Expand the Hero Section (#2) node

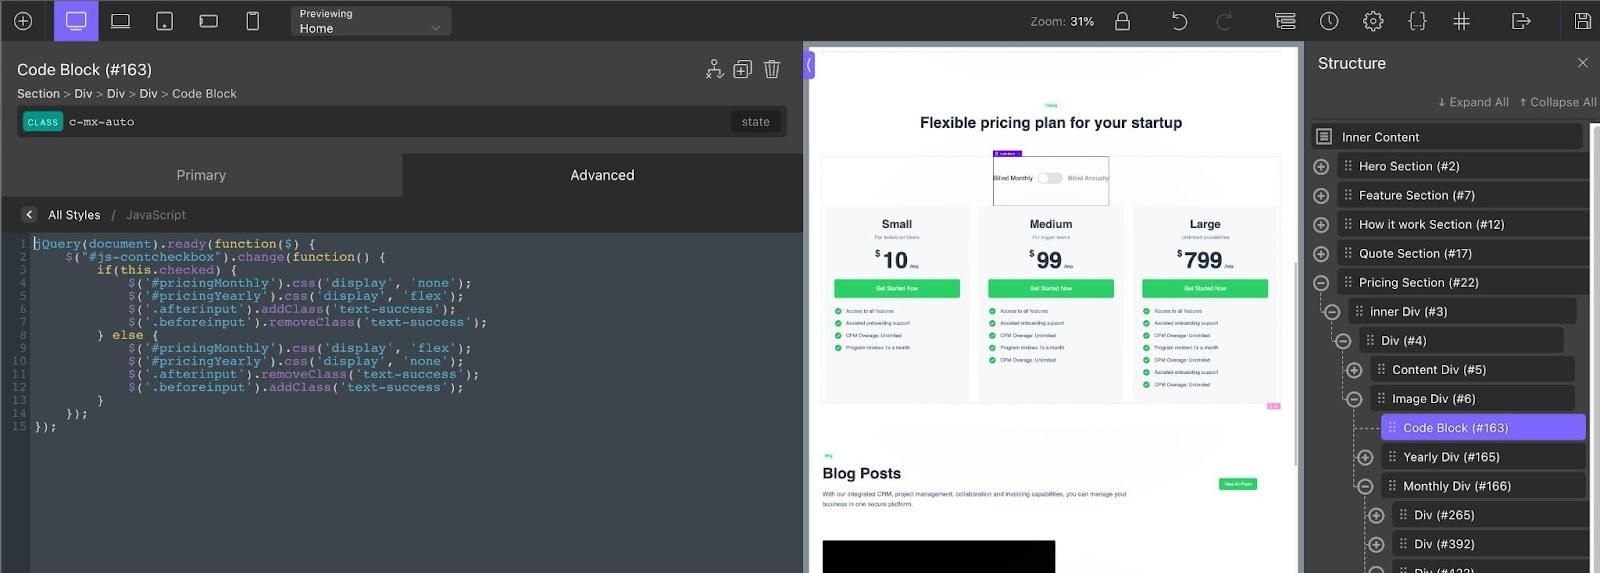pyautogui.click(x=1321, y=167)
